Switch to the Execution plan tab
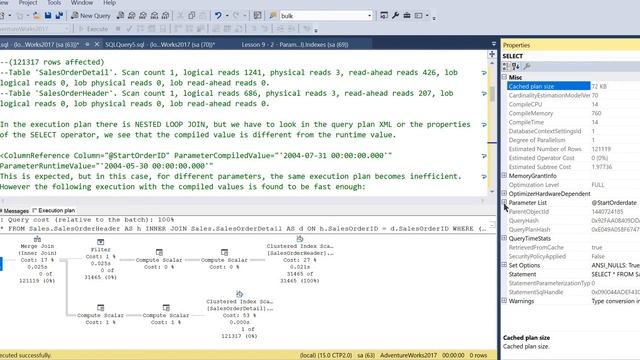This screenshot has width=640, height=360. [x=53, y=211]
